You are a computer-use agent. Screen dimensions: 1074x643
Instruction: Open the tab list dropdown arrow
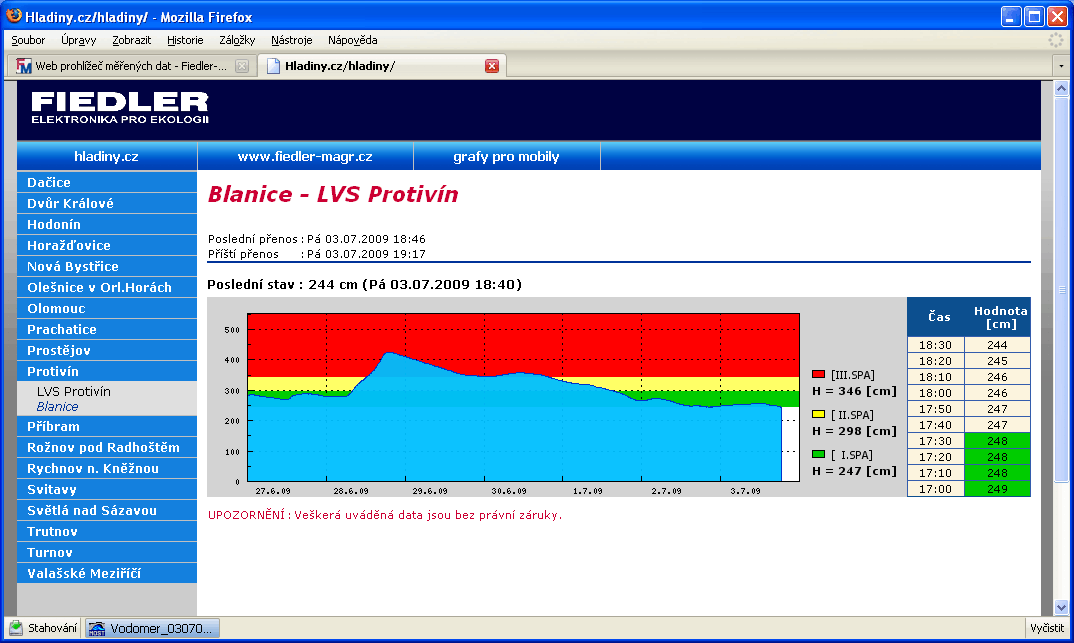1061,66
